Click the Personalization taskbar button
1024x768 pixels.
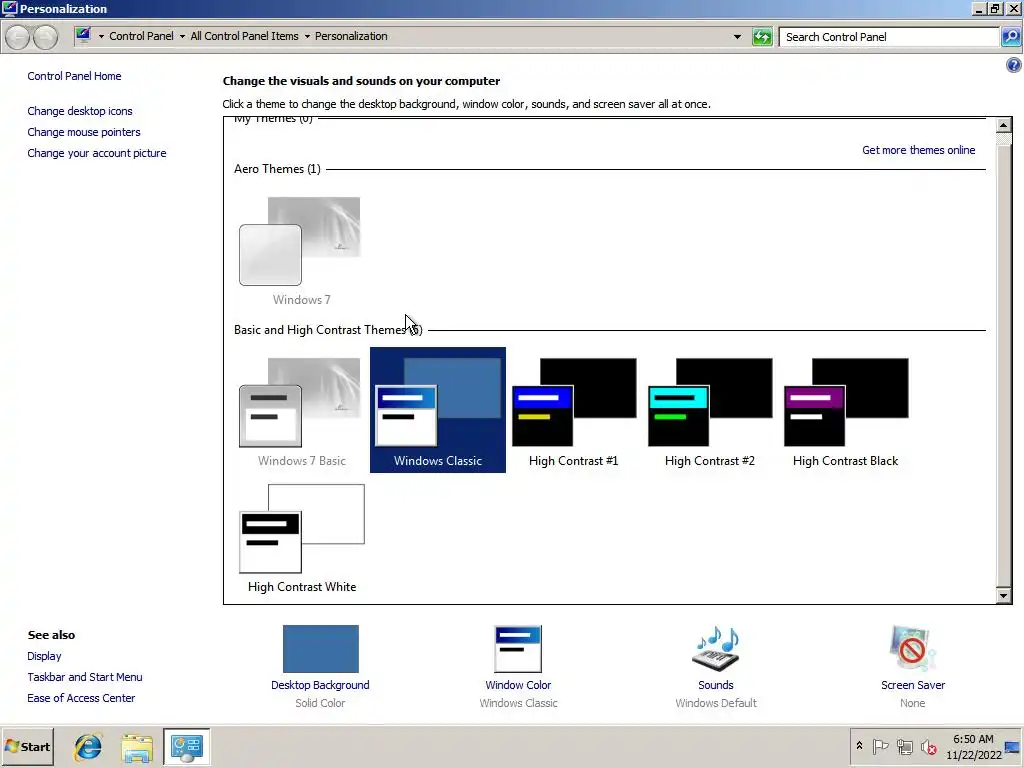coord(187,747)
